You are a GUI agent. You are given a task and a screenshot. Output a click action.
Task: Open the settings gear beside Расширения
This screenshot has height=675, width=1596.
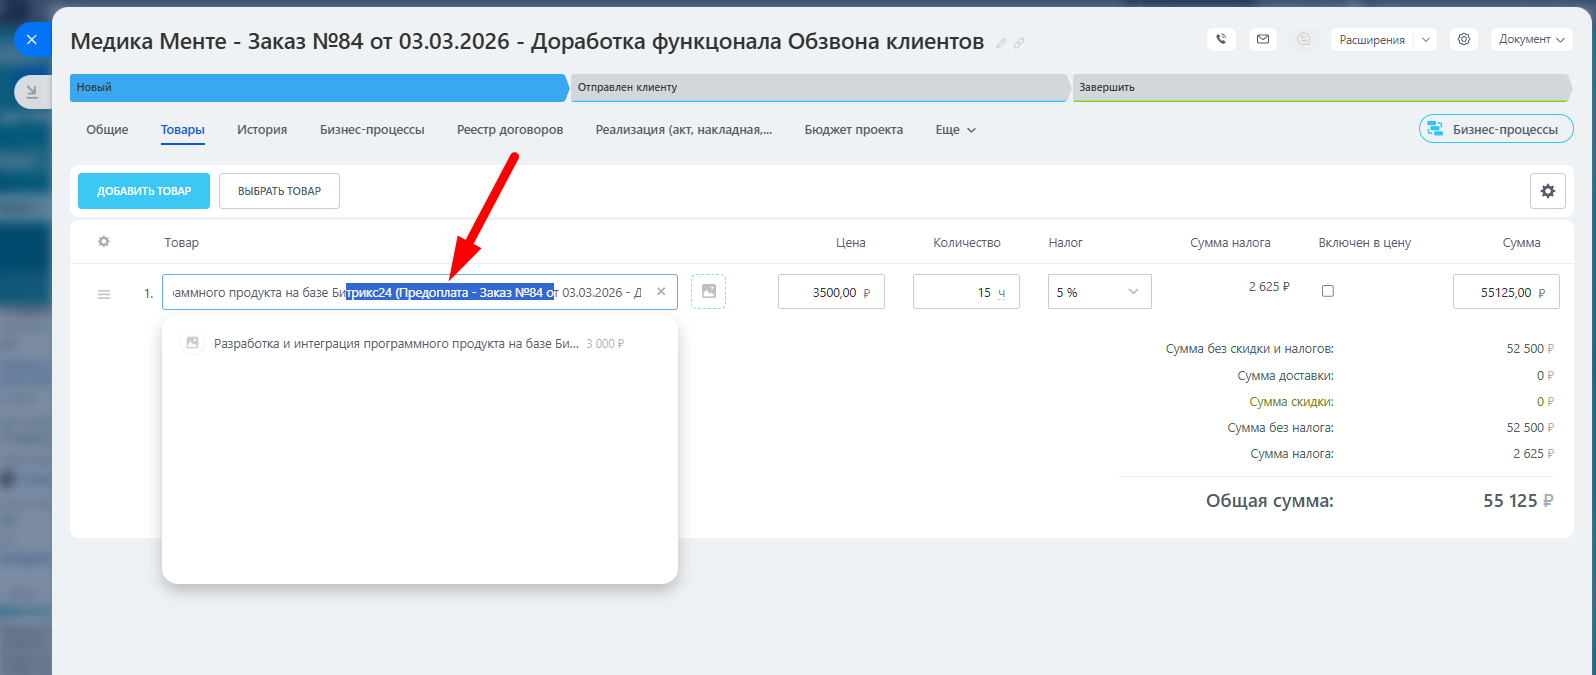[1464, 40]
